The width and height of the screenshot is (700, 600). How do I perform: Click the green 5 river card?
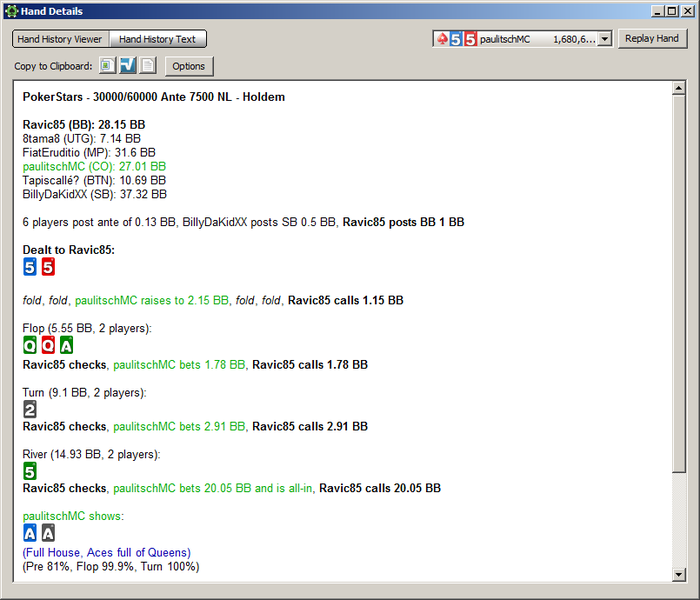pos(30,471)
